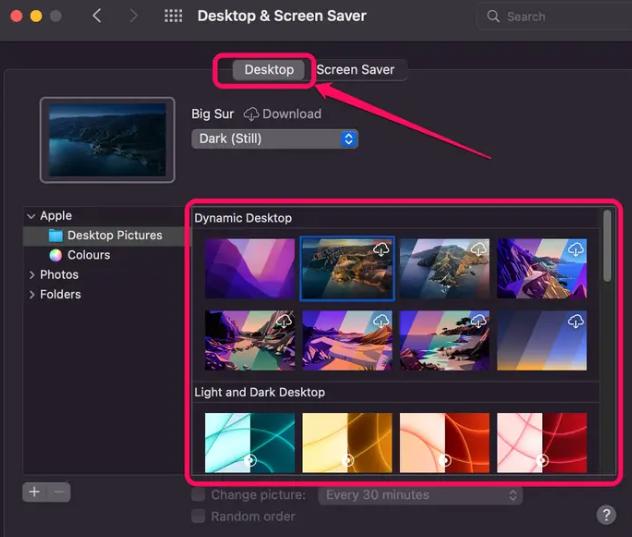Screen dimensions: 632x537
Task: Light/dark mode badge on pink-red wallpaper
Action: (x=543, y=460)
